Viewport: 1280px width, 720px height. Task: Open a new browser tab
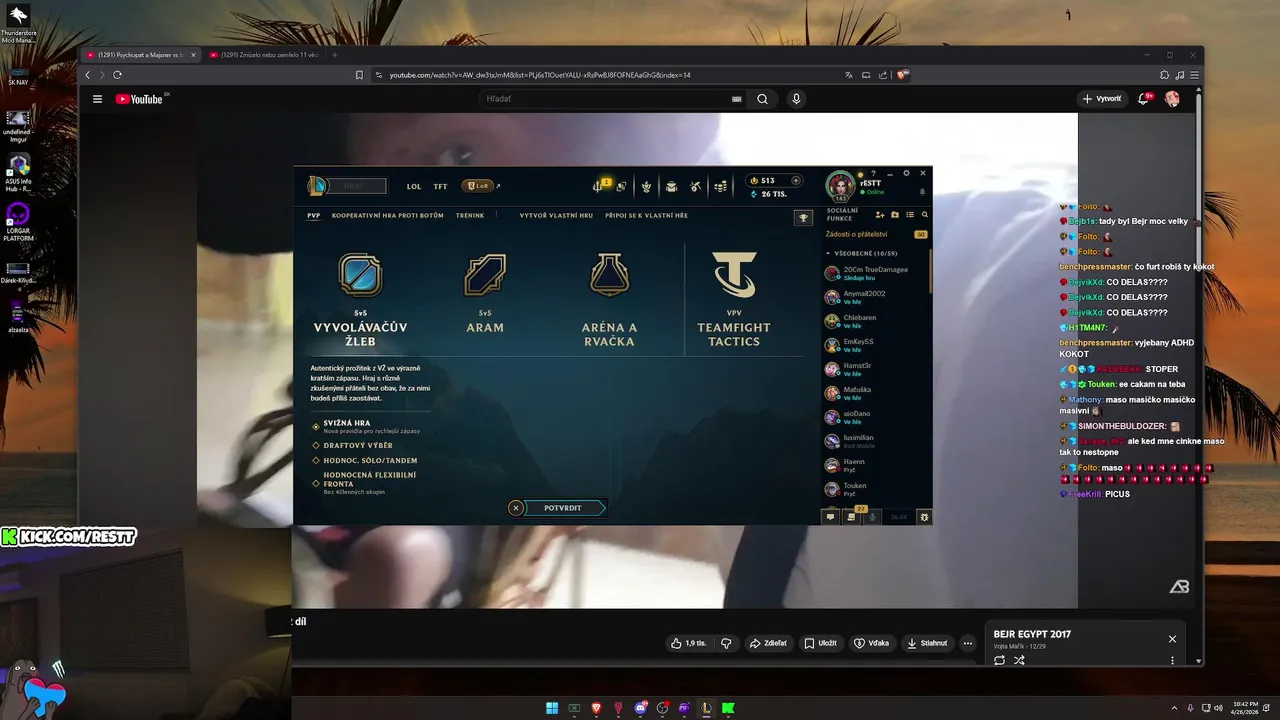tap(335, 55)
